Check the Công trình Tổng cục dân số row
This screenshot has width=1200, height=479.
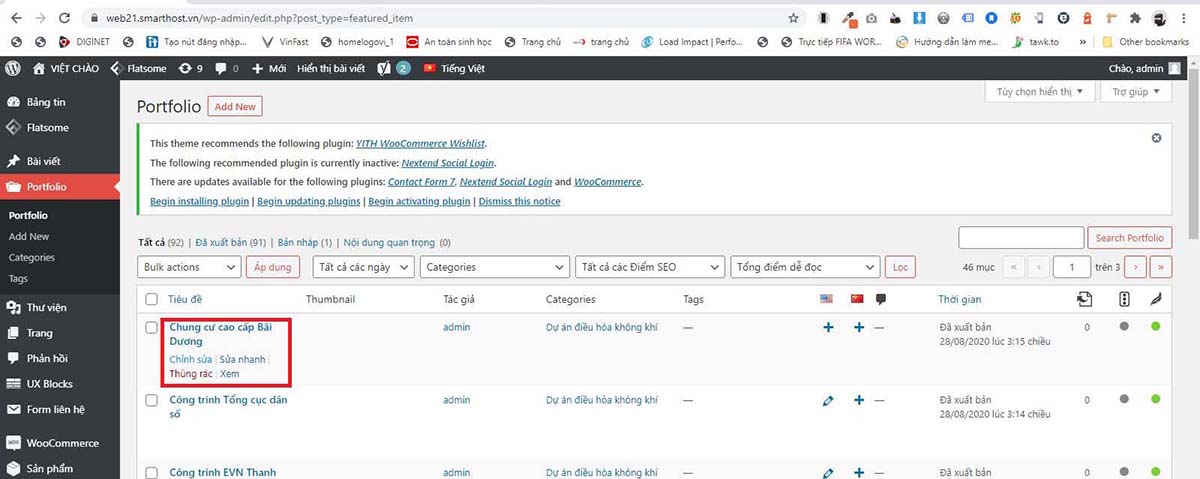coord(152,400)
